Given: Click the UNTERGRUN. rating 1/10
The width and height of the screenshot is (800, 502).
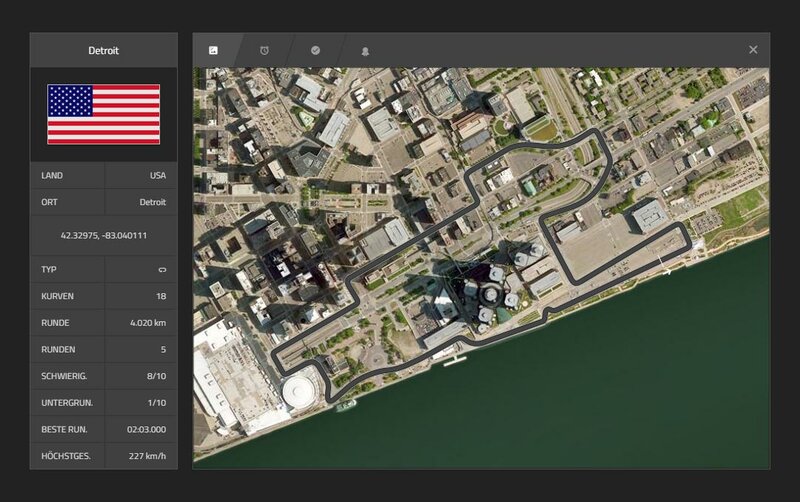Looking at the screenshot, I should click(x=155, y=403).
